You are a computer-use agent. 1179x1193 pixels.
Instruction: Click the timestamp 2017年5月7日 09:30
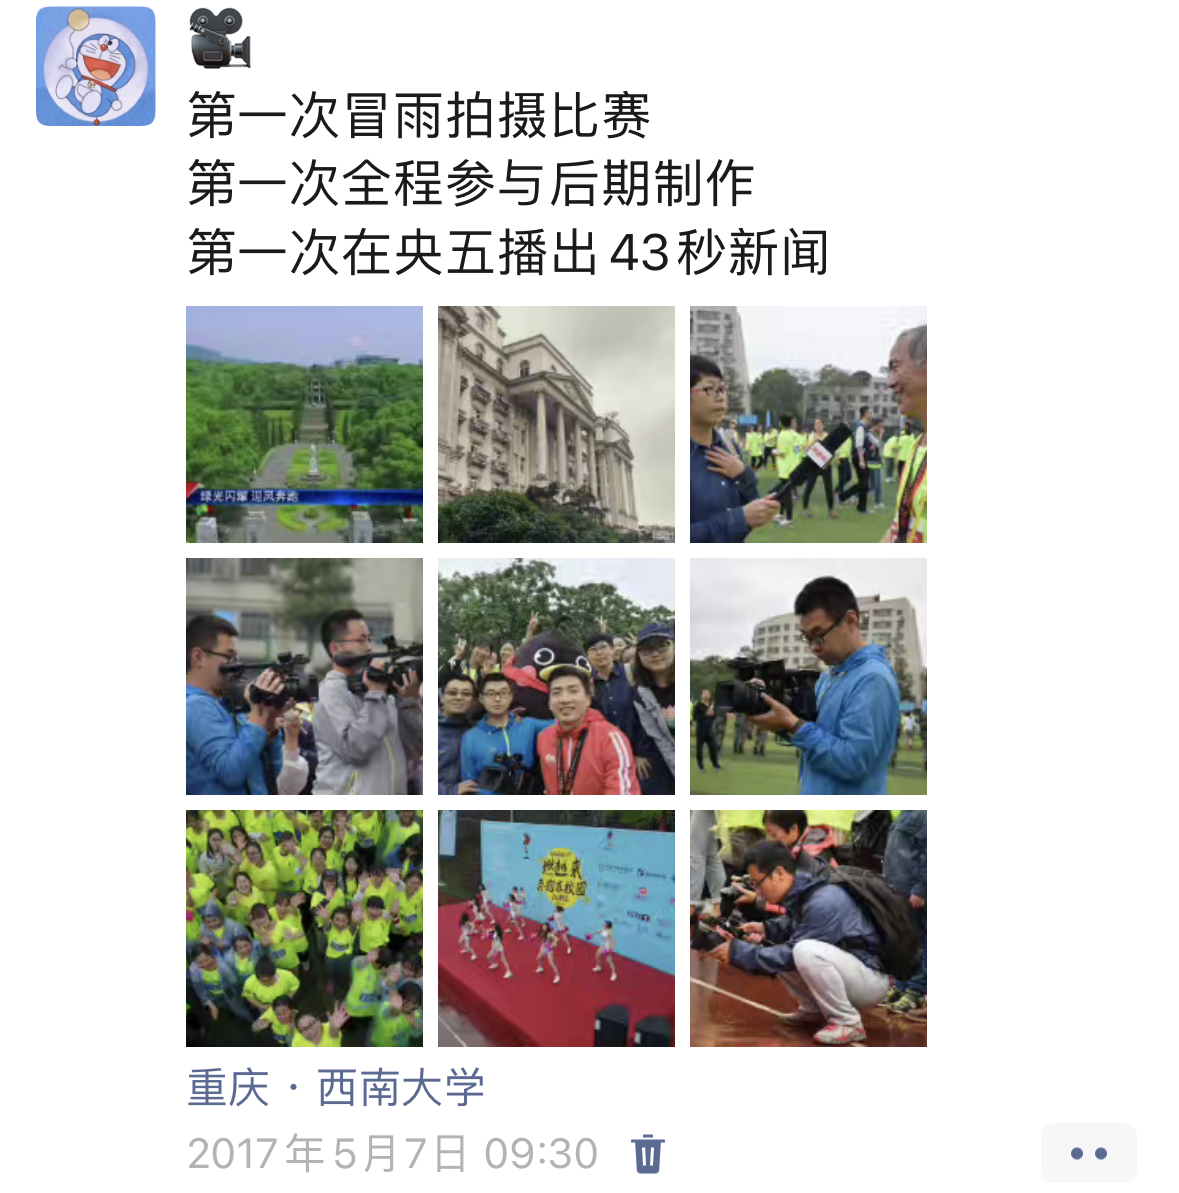click(392, 1153)
